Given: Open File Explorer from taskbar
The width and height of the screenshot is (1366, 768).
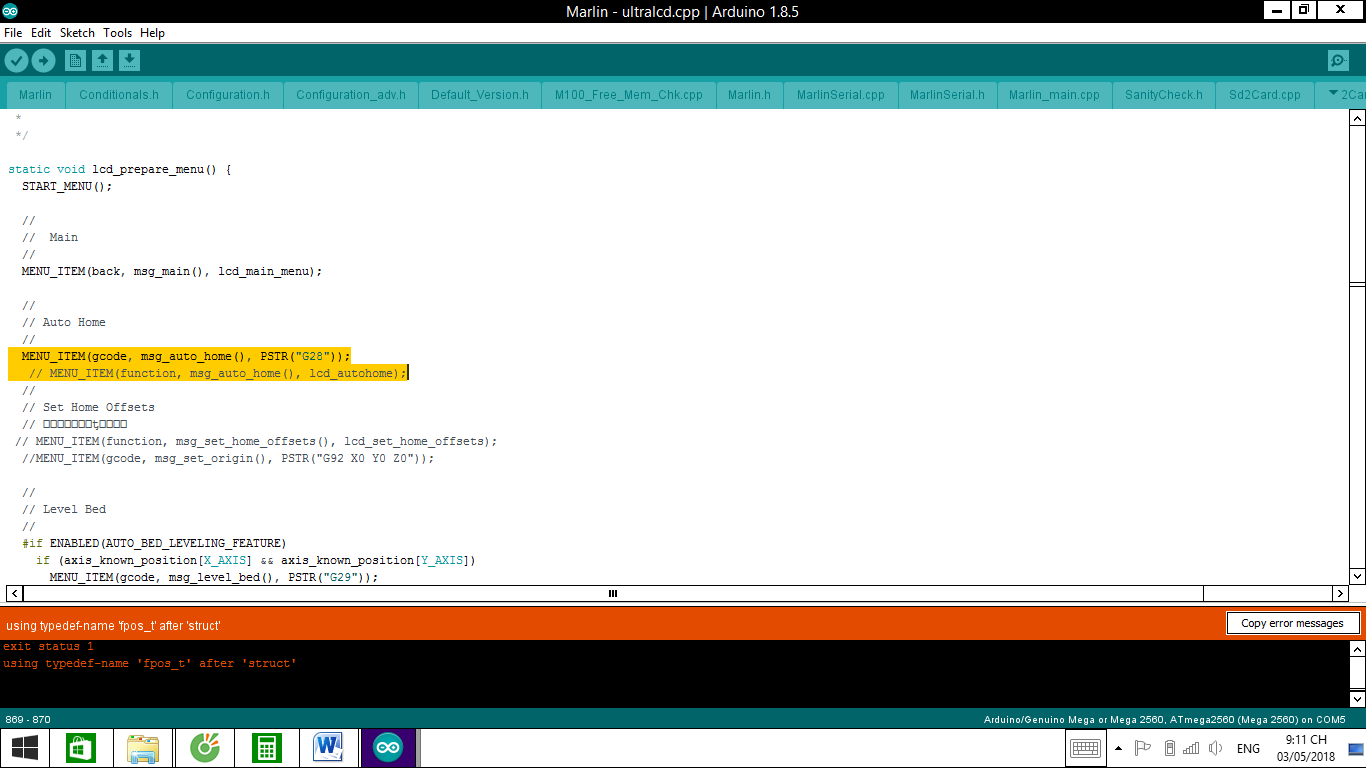Looking at the screenshot, I should (x=143, y=748).
